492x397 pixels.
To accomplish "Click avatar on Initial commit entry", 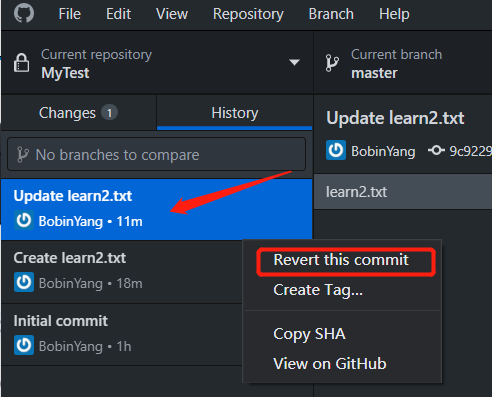I will tap(24, 345).
